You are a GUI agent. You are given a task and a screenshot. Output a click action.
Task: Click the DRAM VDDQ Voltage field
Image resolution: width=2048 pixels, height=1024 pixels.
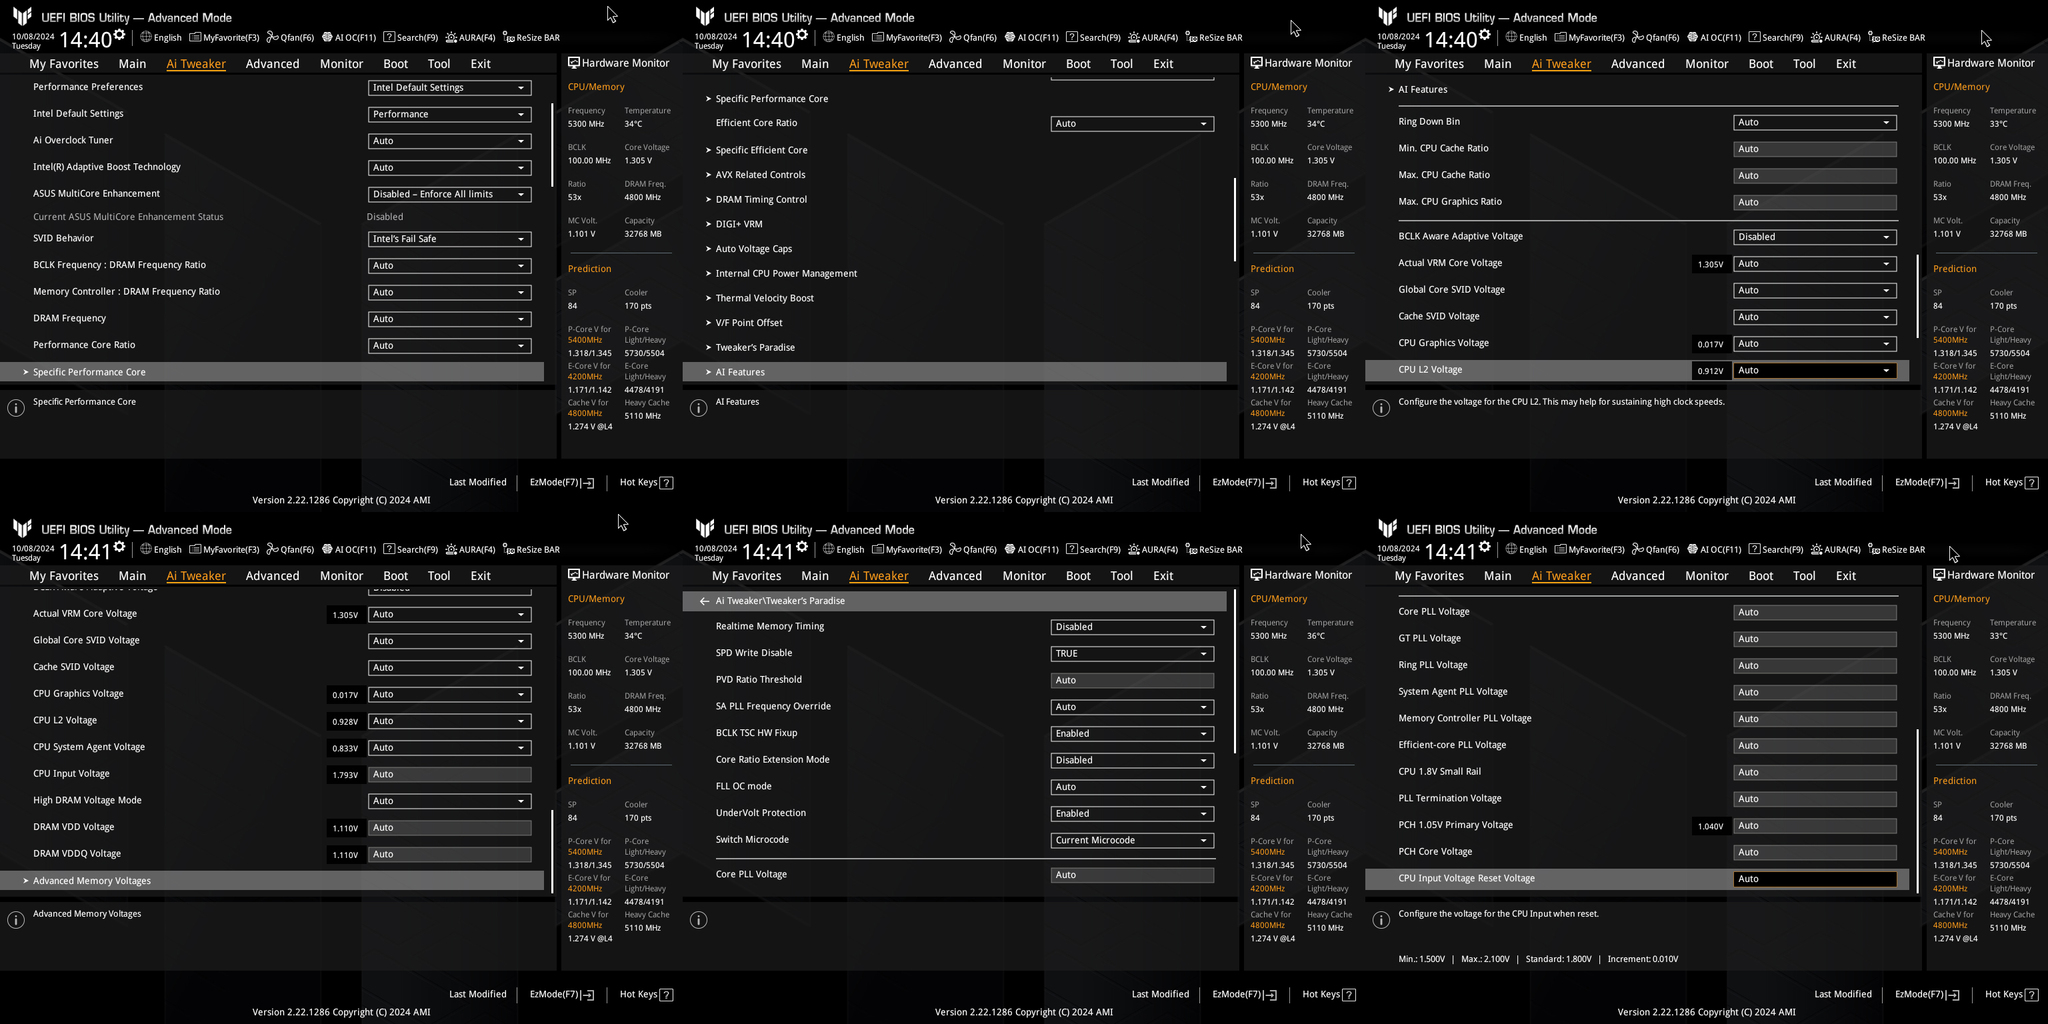(x=449, y=855)
